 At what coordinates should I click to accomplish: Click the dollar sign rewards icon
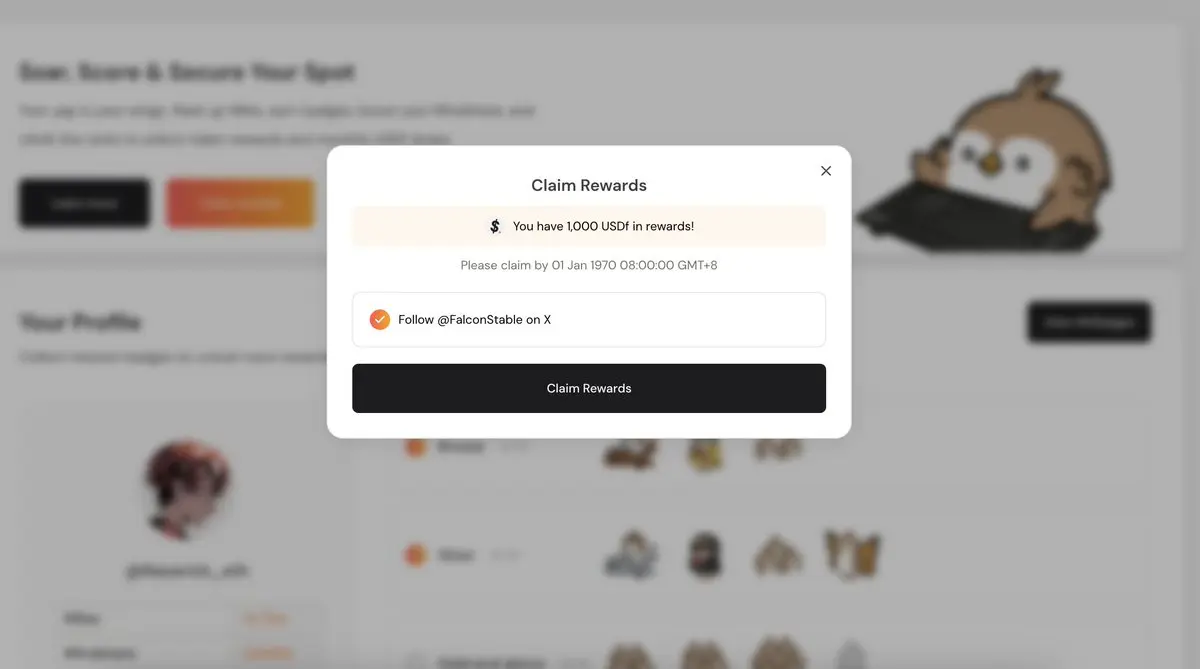point(495,227)
